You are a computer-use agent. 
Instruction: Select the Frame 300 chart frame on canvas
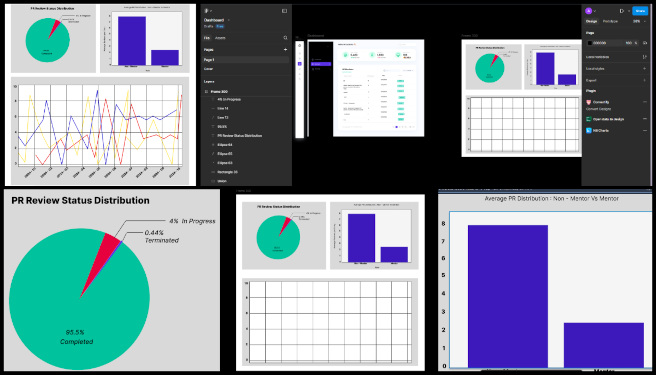[x=522, y=98]
